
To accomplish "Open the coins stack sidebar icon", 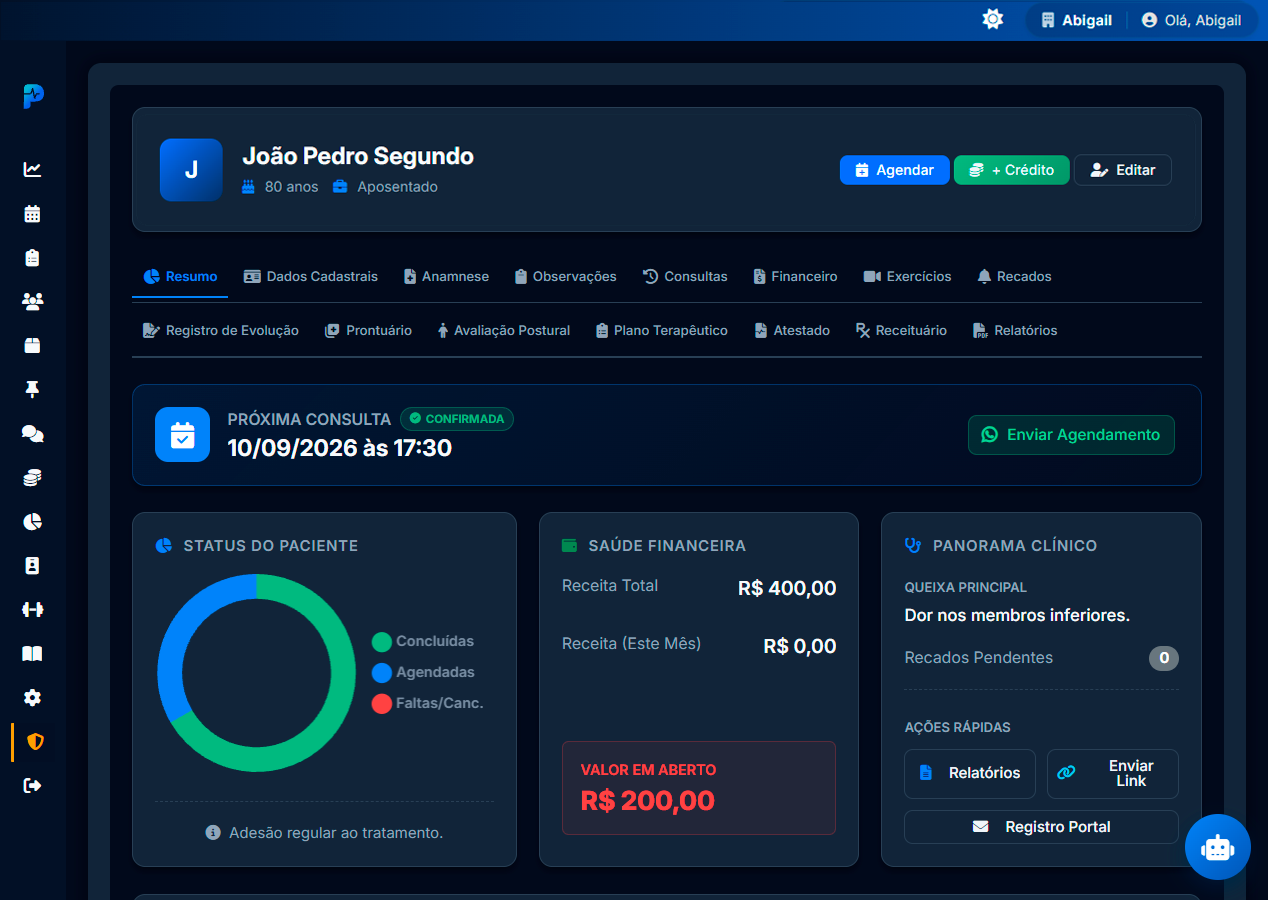I will click(33, 478).
